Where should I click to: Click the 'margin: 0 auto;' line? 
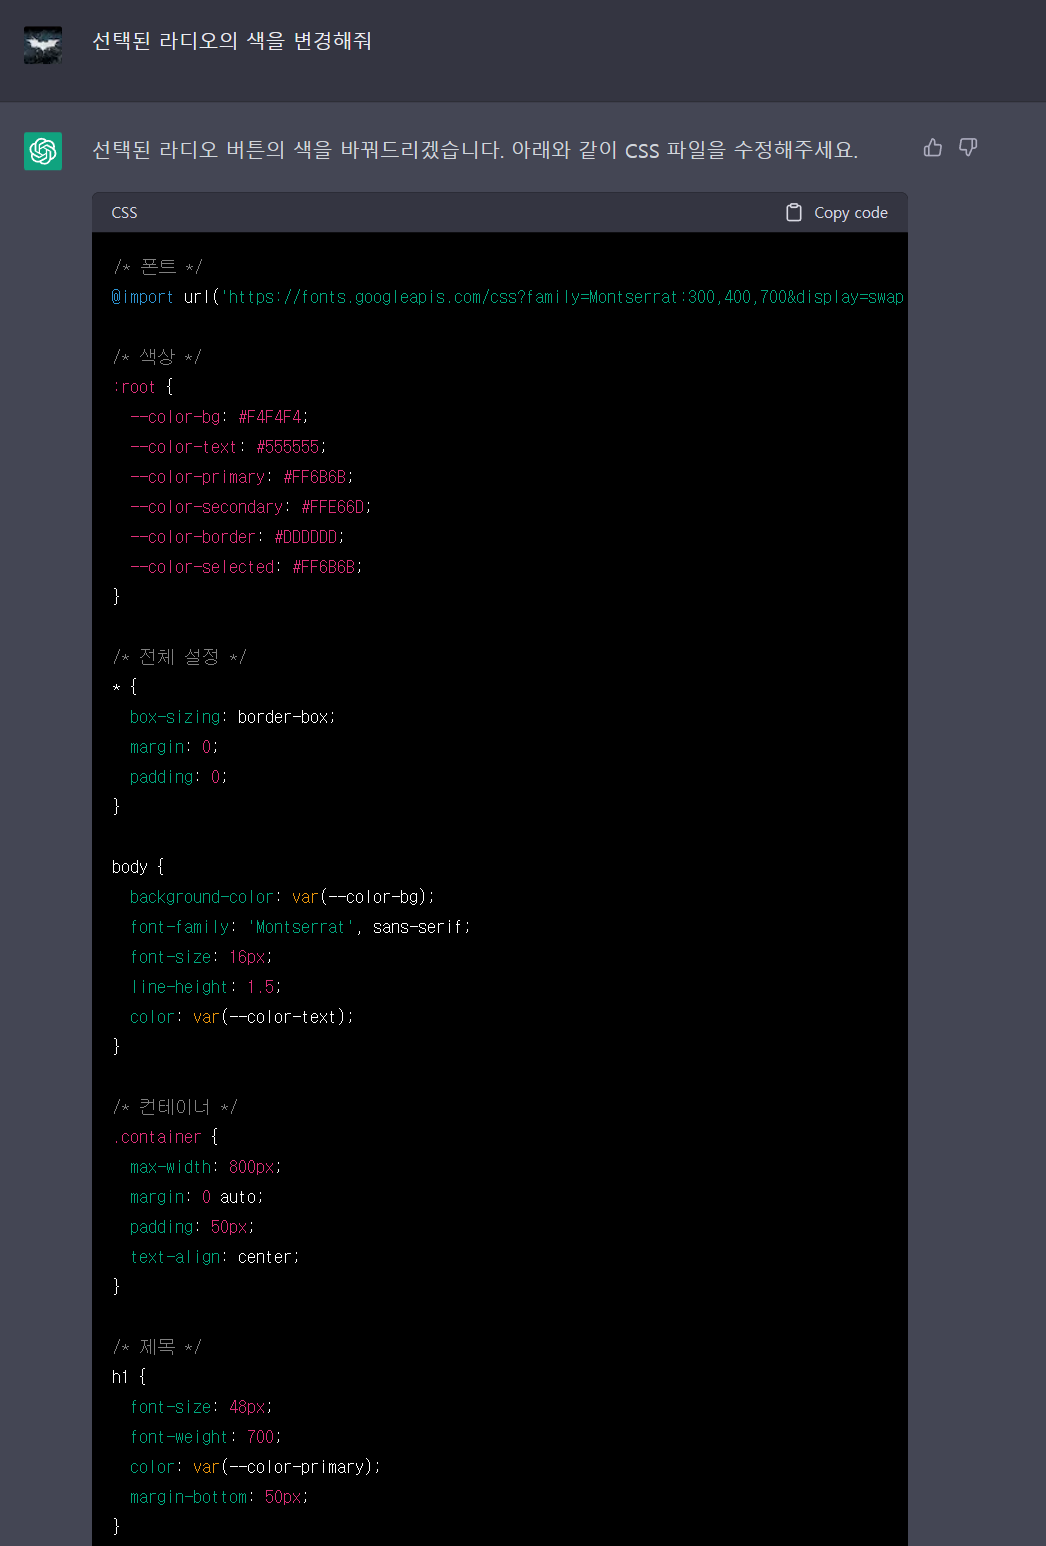click(x=196, y=1197)
